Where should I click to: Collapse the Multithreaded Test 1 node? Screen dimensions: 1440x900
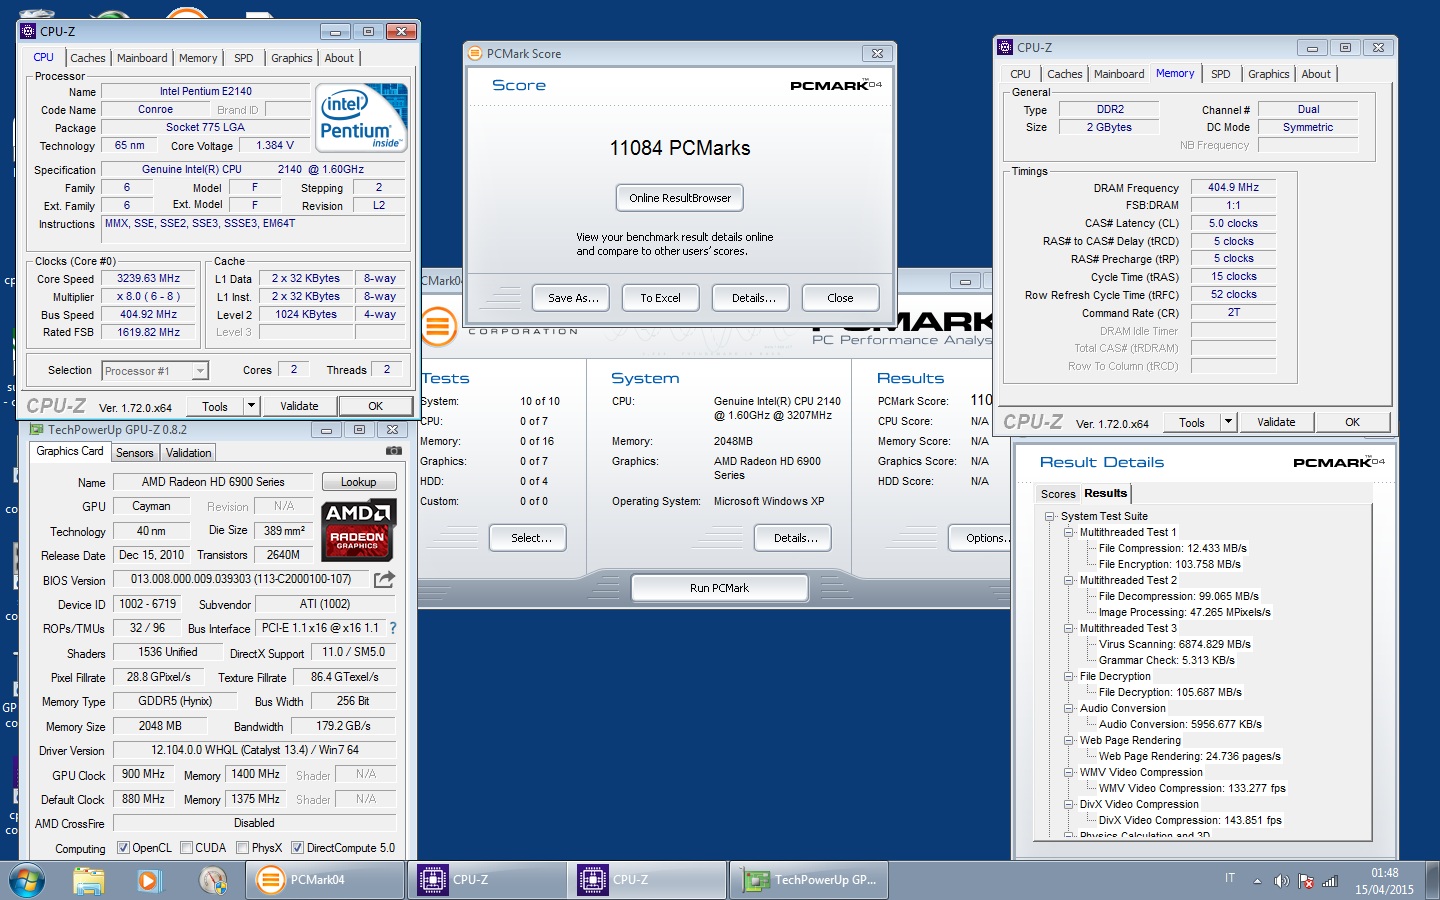[1069, 532]
